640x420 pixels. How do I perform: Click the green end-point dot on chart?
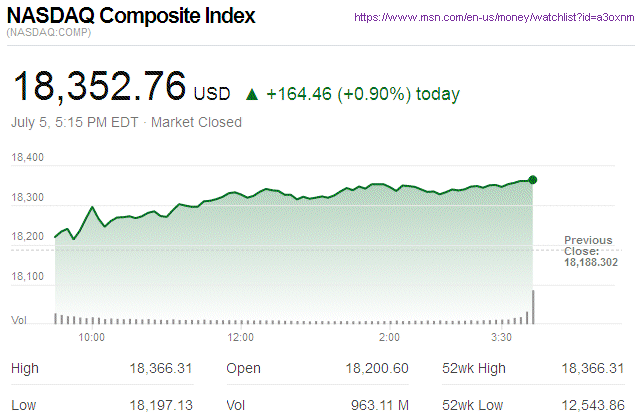(x=533, y=180)
